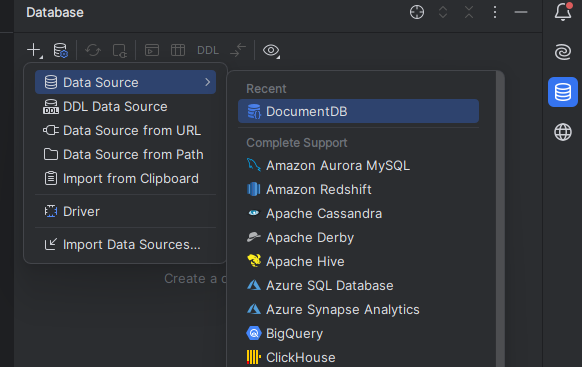Select Apache Hive data source
Screen dimensions: 582x367
359,262
